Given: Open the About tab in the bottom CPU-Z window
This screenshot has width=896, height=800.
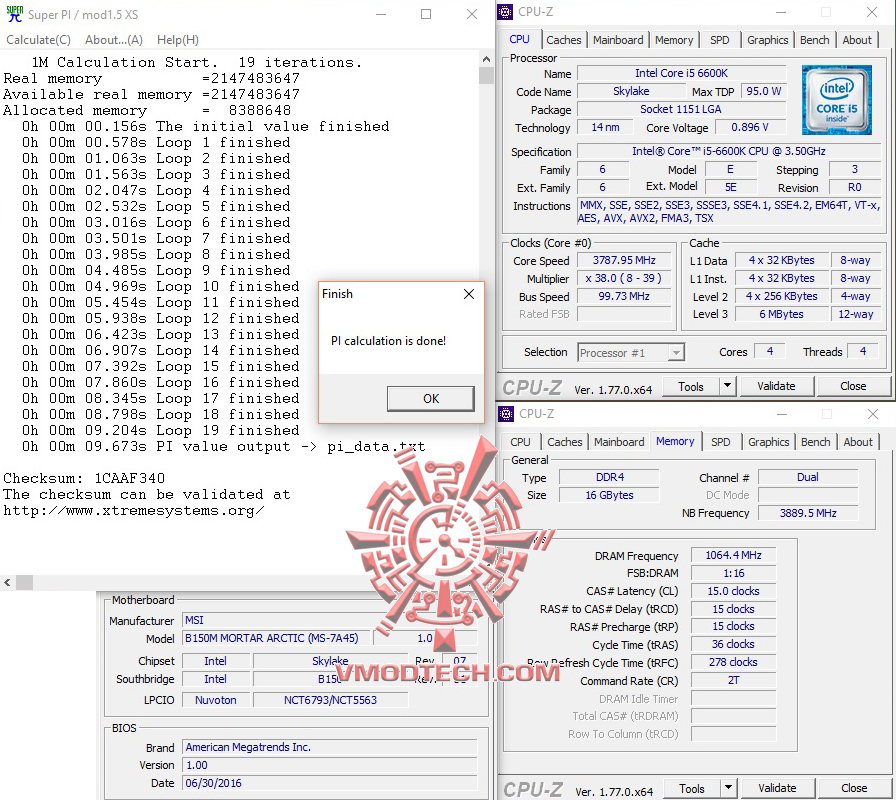Looking at the screenshot, I should click(x=858, y=441).
